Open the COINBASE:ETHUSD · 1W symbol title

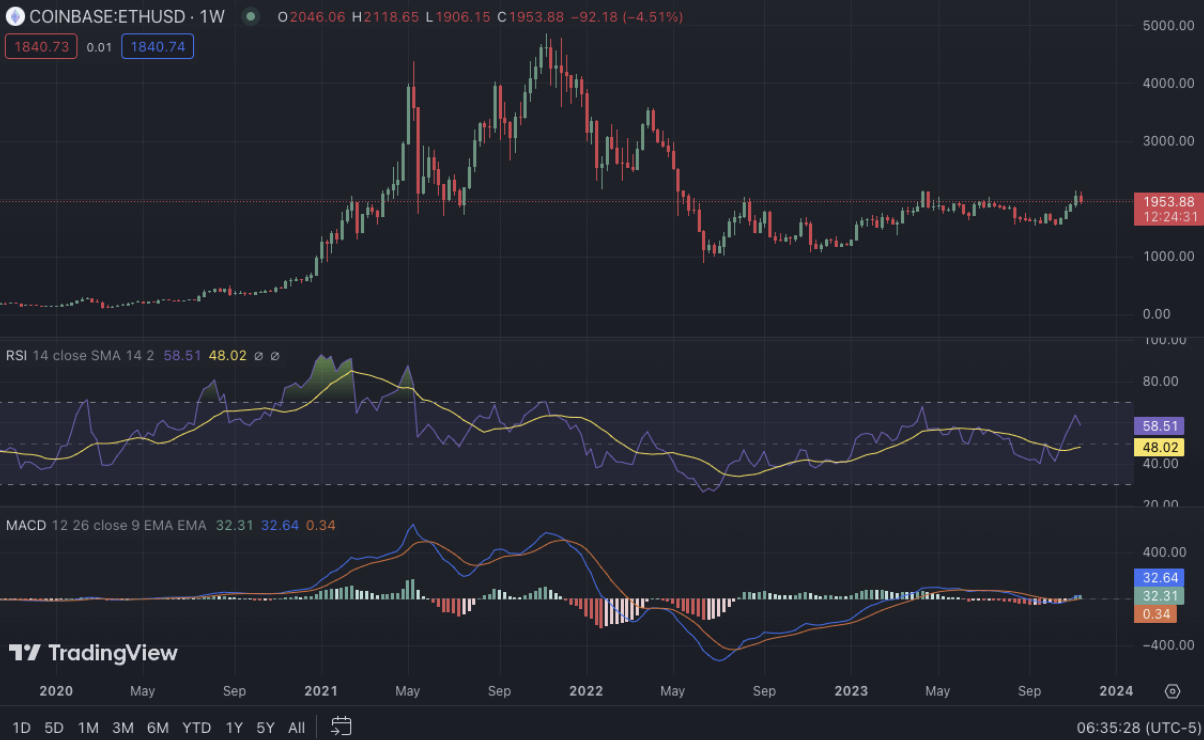coord(127,17)
